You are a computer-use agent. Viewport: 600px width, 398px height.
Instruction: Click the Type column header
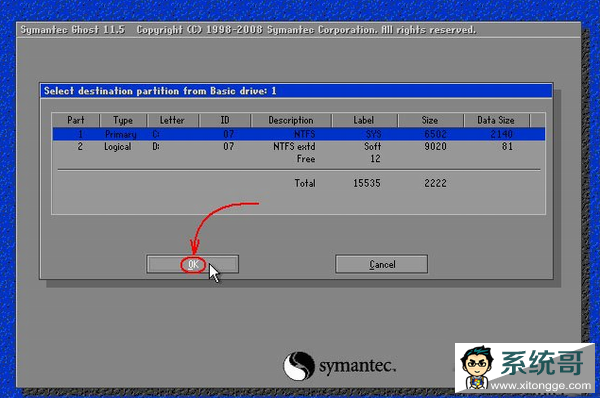(123, 120)
